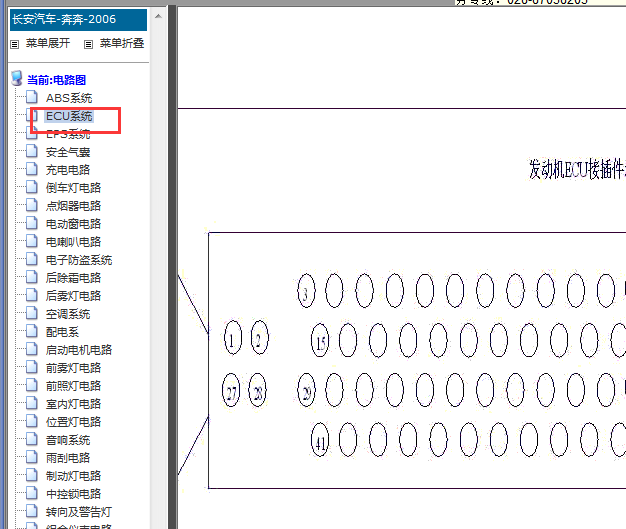Image resolution: width=626 pixels, height=529 pixels.
Task: Open the 空调系统 entry
Action: [68, 314]
